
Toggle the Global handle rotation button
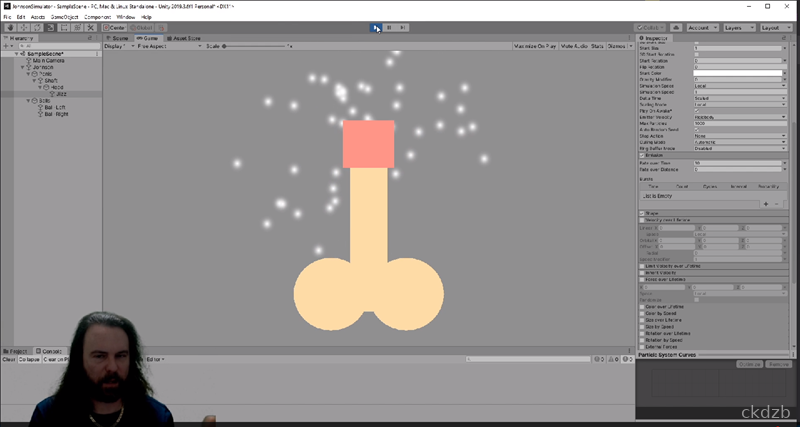[141, 28]
